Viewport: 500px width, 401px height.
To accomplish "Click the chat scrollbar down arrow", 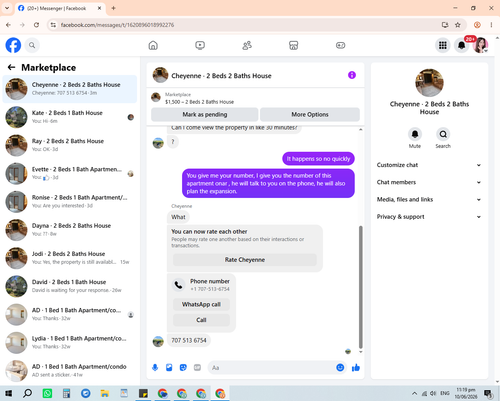I will point(361,352).
